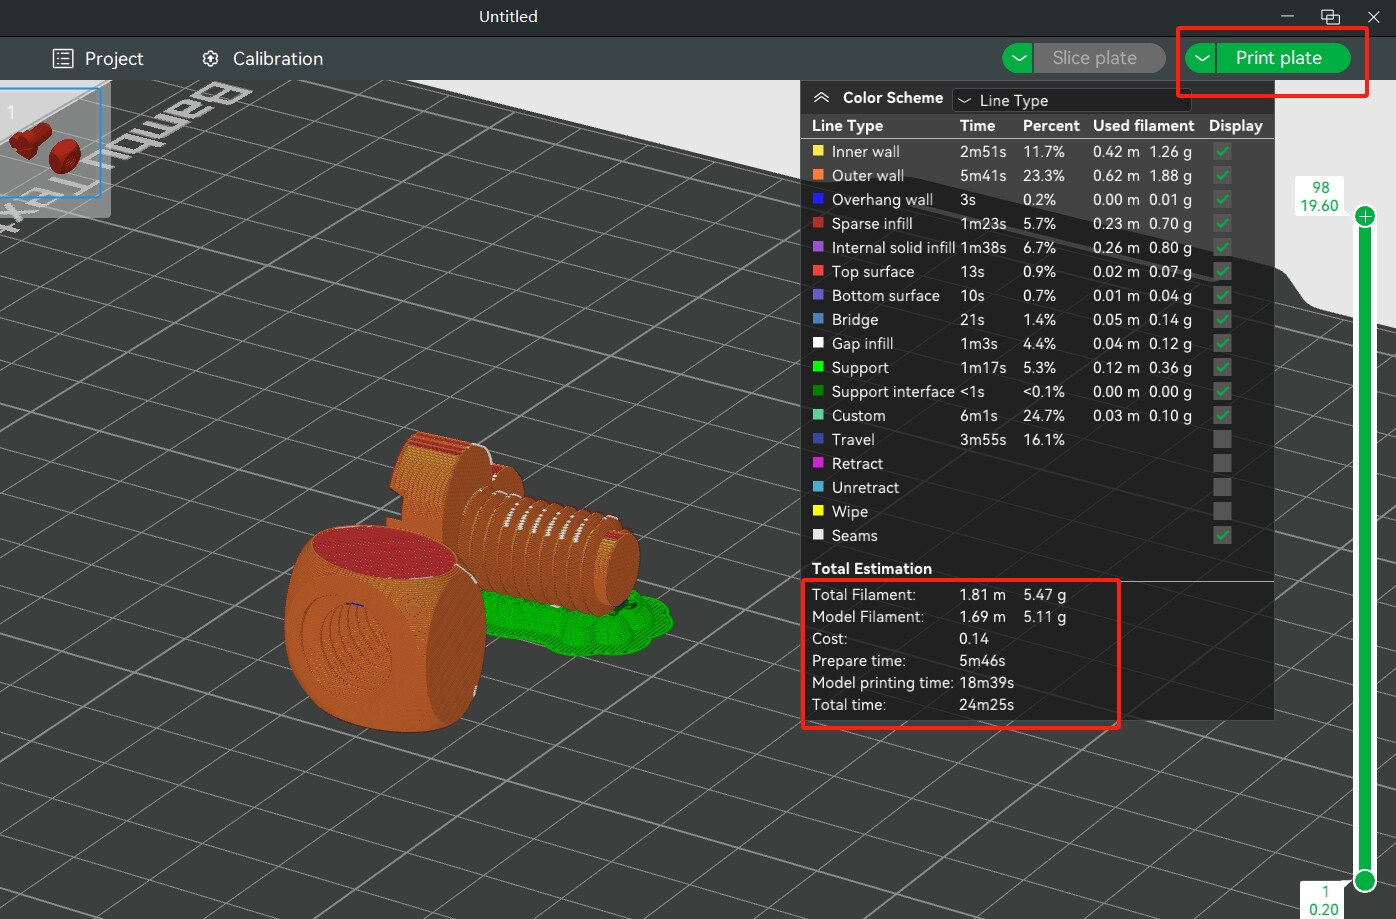Viewport: 1396px width, 919px height.
Task: Click the Prepare time value 5m46s
Action: click(x=982, y=661)
